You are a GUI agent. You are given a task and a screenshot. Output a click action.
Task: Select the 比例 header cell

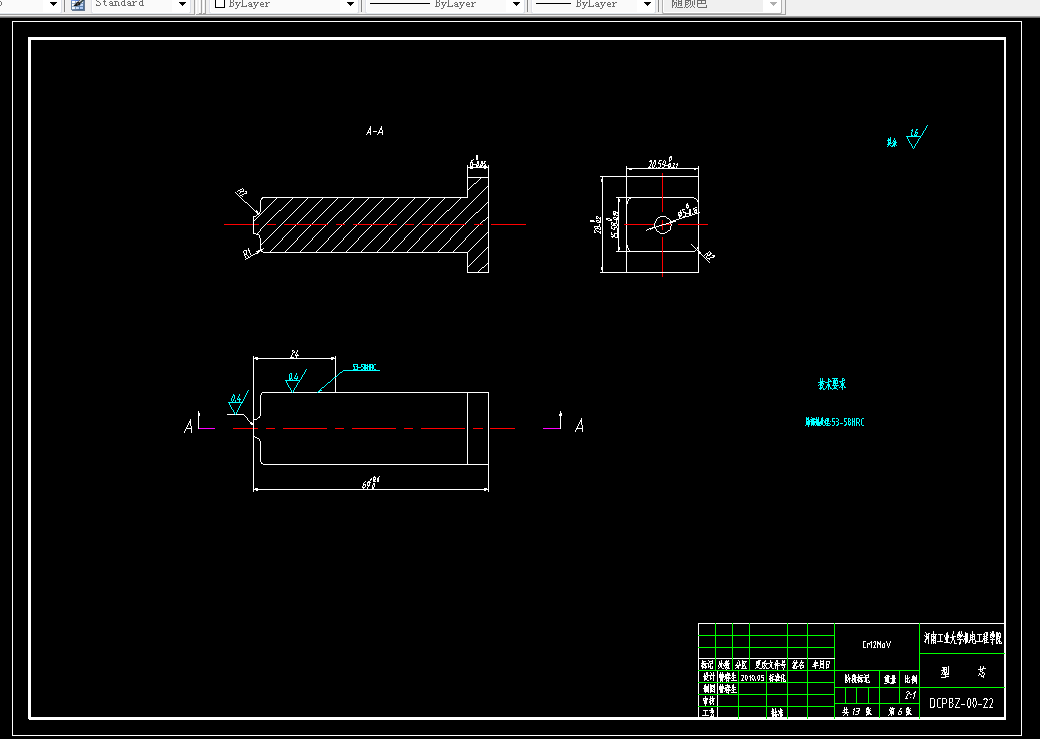pyautogui.click(x=911, y=679)
